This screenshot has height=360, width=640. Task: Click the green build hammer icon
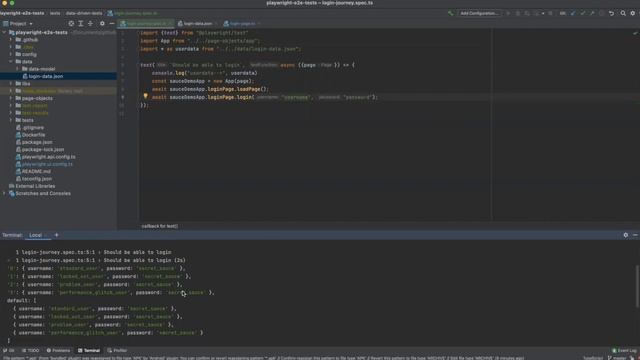click(450, 13)
